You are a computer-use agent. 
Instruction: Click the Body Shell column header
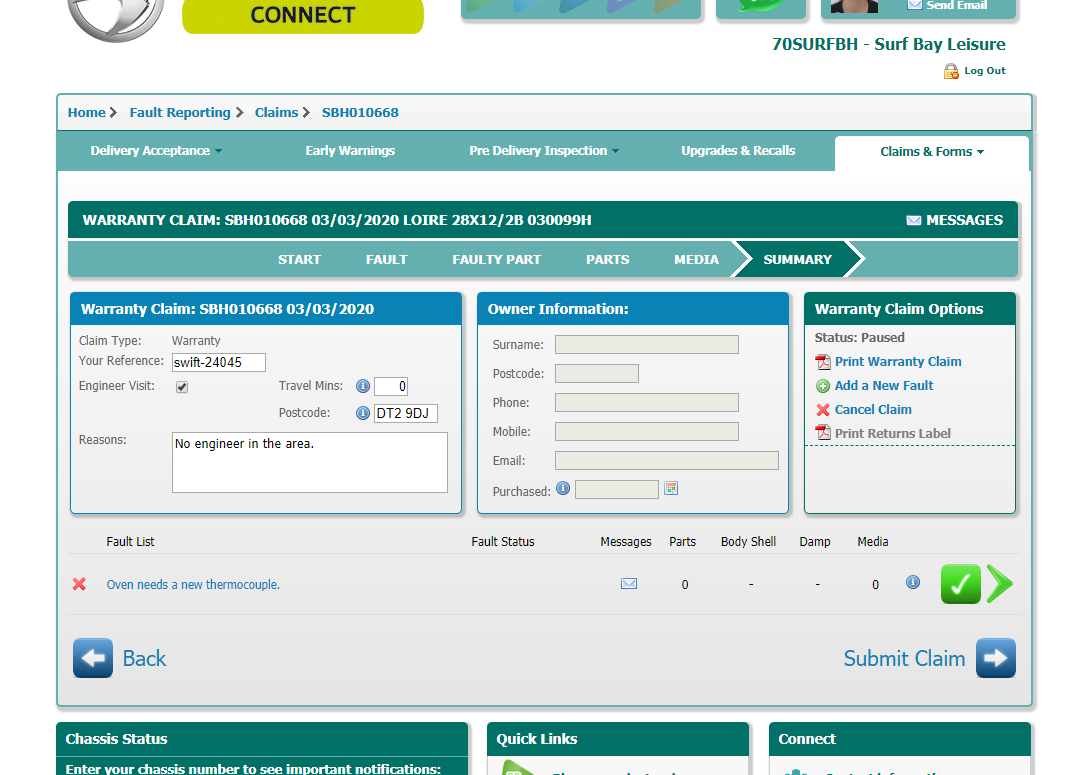[x=748, y=541]
